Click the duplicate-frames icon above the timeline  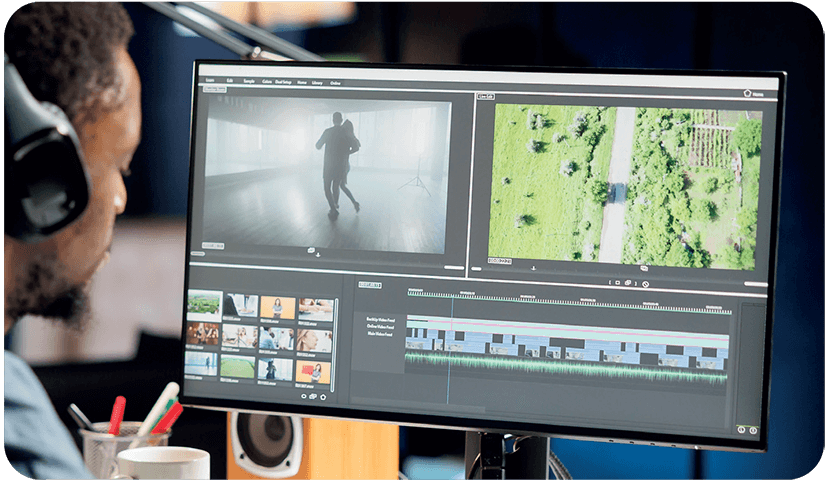(x=627, y=283)
